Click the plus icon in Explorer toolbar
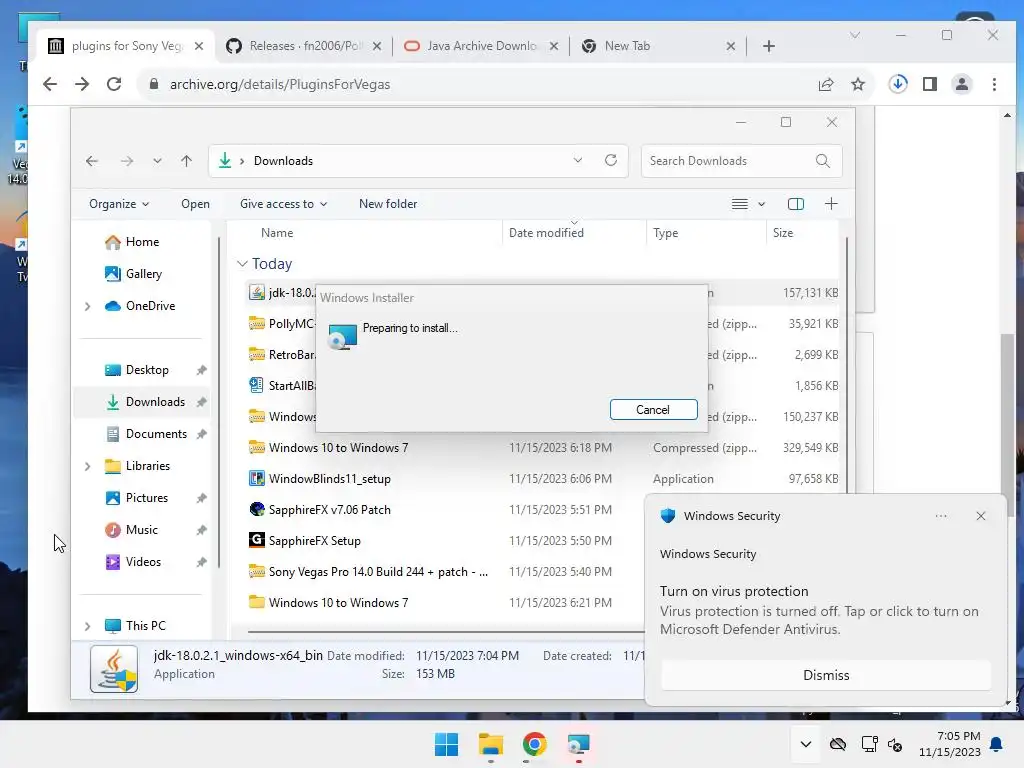Image resolution: width=1024 pixels, height=768 pixels. point(831,204)
